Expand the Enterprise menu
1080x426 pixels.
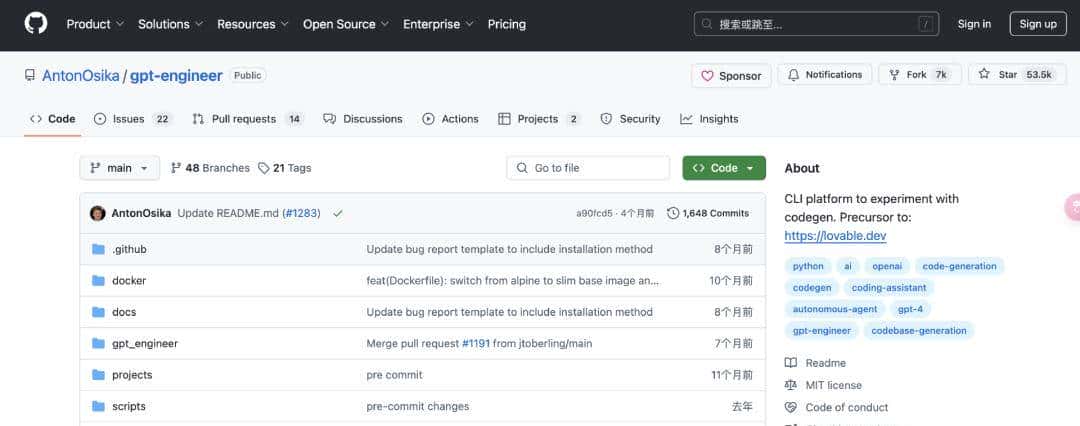click(x=438, y=24)
